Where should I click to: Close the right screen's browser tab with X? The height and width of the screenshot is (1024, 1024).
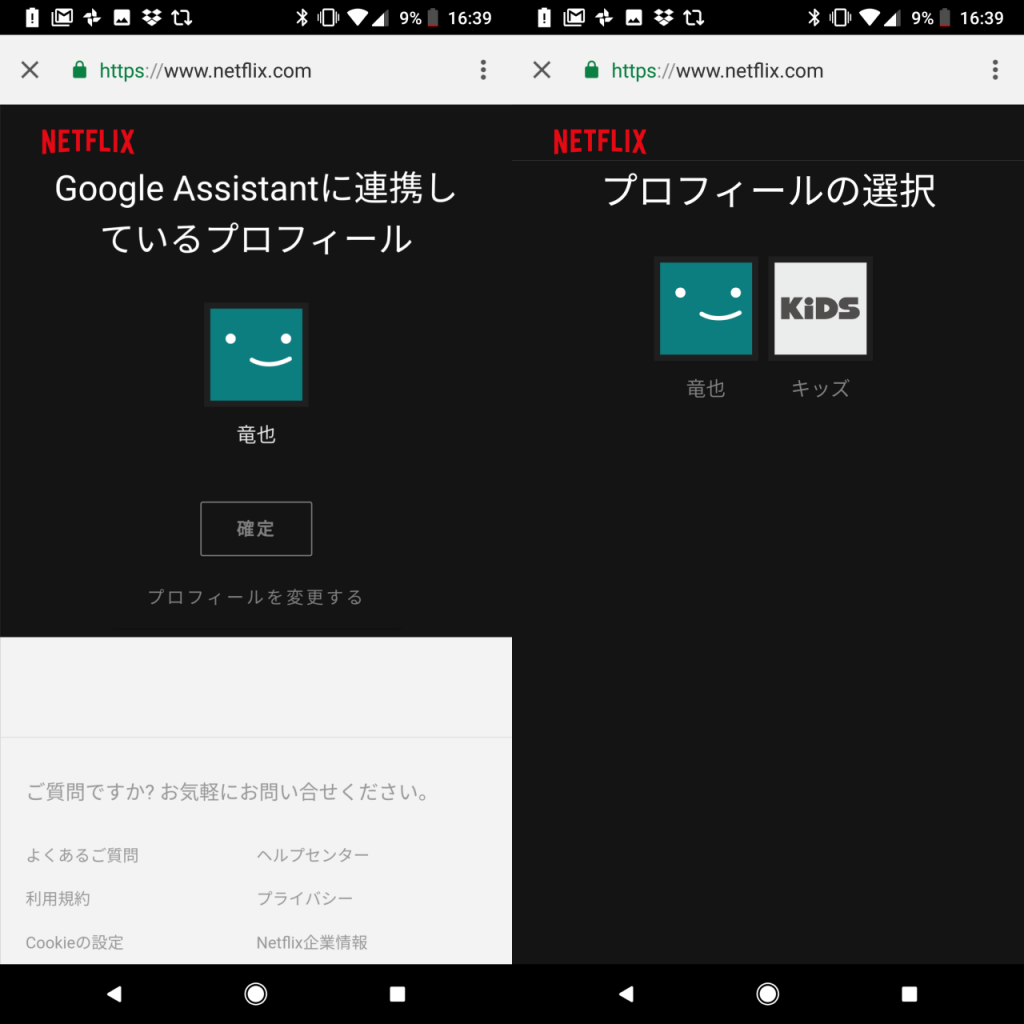[542, 70]
